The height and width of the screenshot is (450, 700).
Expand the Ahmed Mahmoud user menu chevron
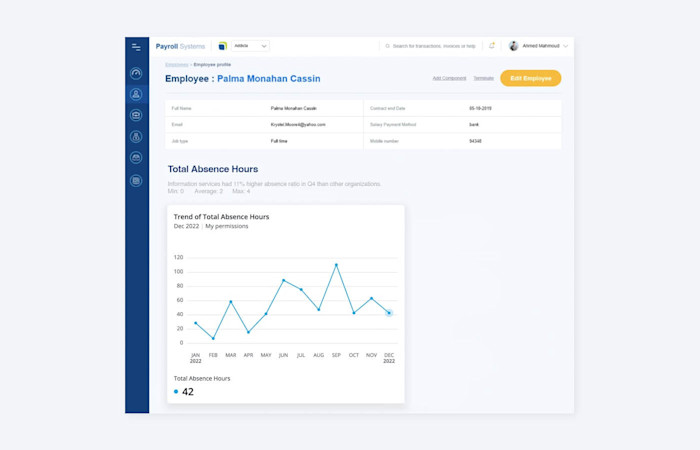(566, 46)
